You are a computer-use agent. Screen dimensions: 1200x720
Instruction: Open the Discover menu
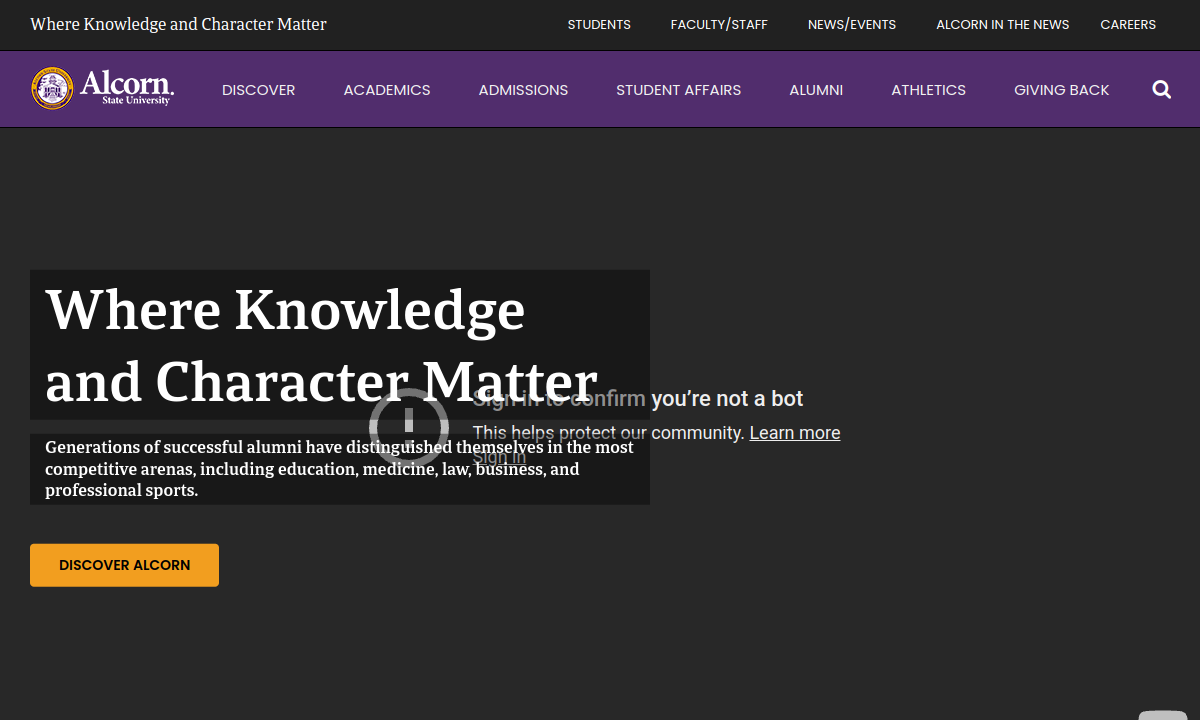tap(258, 90)
